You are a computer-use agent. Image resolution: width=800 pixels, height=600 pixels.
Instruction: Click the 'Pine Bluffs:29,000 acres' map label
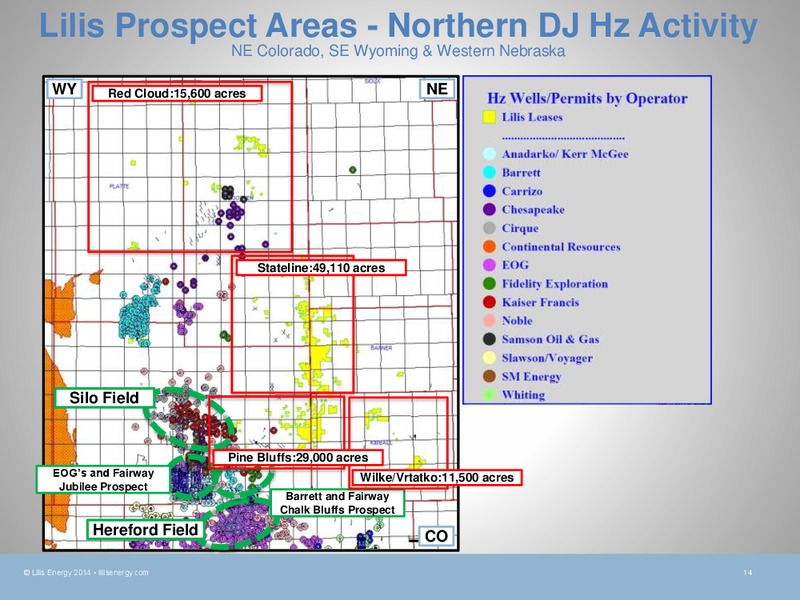click(298, 458)
